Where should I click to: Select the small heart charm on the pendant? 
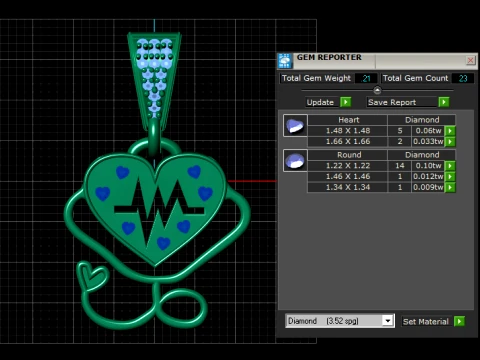[x=92, y=277]
